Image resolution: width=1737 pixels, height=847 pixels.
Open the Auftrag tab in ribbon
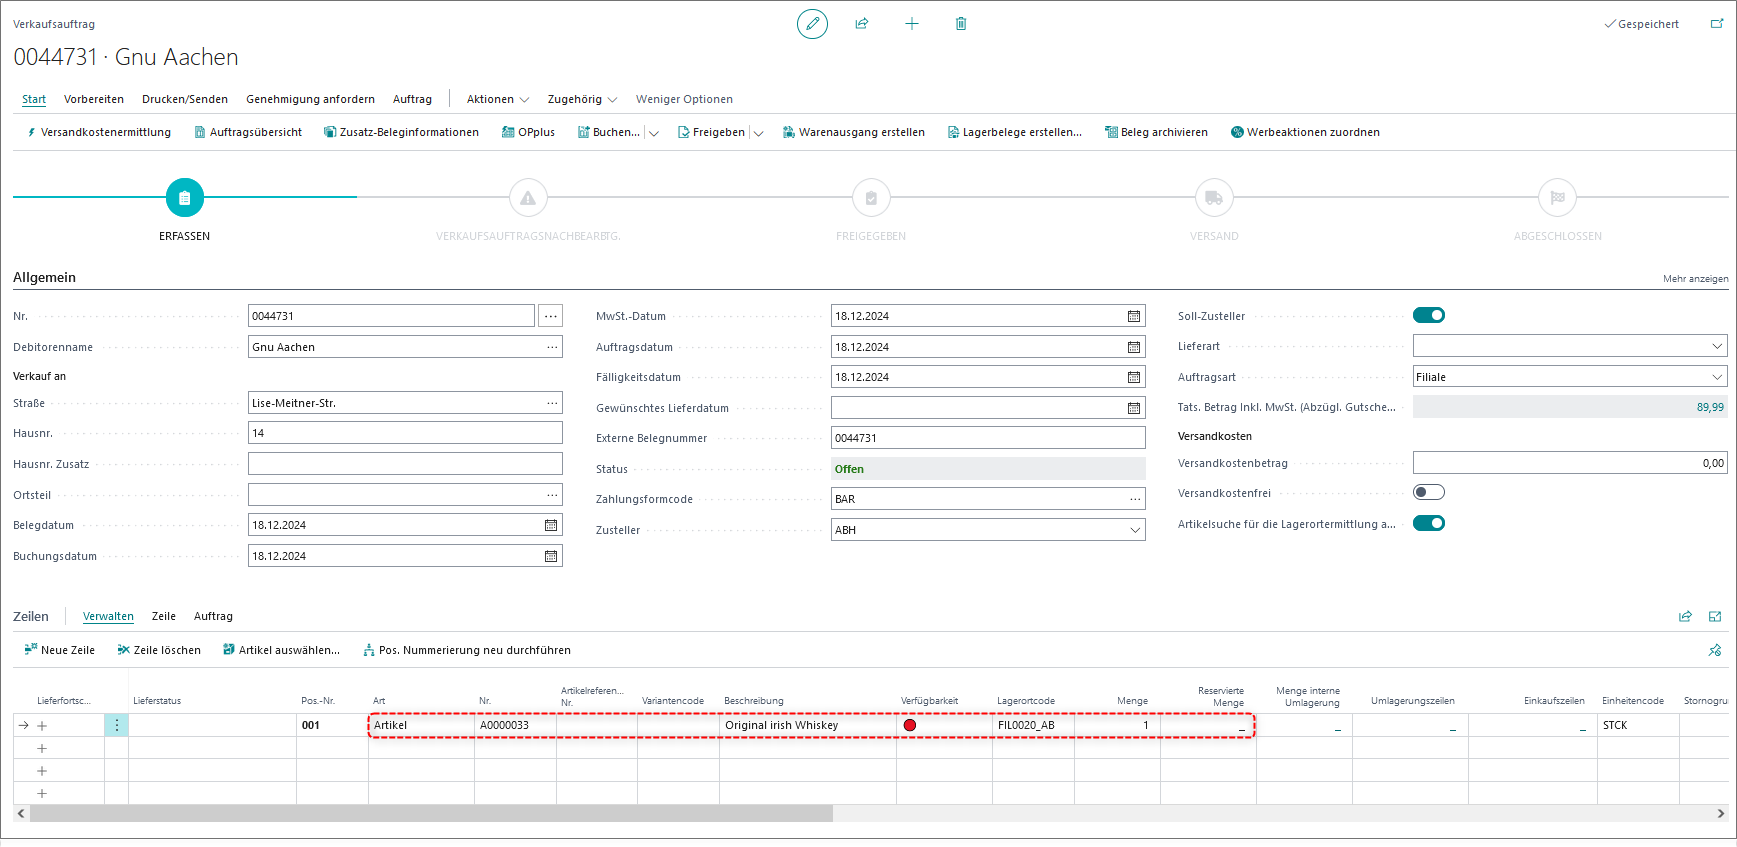click(x=412, y=99)
